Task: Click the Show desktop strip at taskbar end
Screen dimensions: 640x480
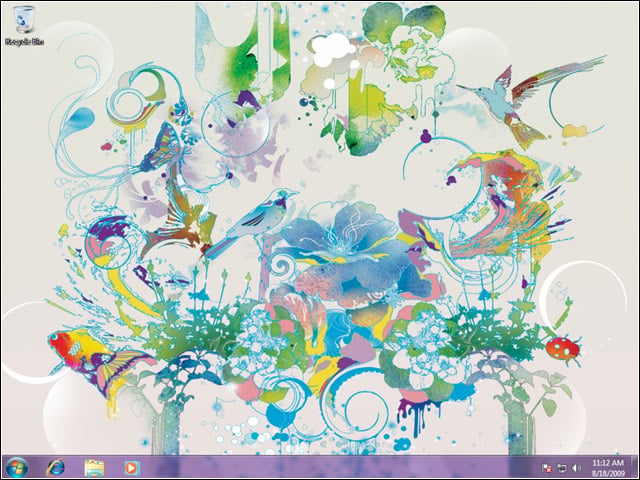Action: coord(634,467)
